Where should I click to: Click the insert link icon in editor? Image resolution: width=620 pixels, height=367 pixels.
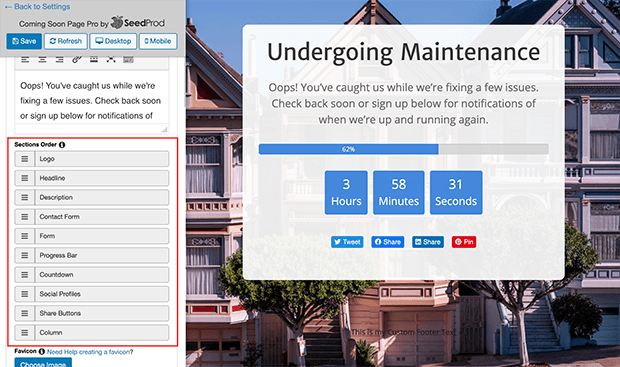77,60
